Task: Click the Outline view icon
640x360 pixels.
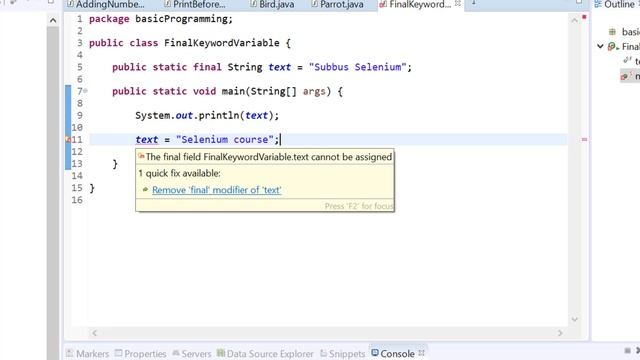Action: pyautogui.click(x=598, y=4)
